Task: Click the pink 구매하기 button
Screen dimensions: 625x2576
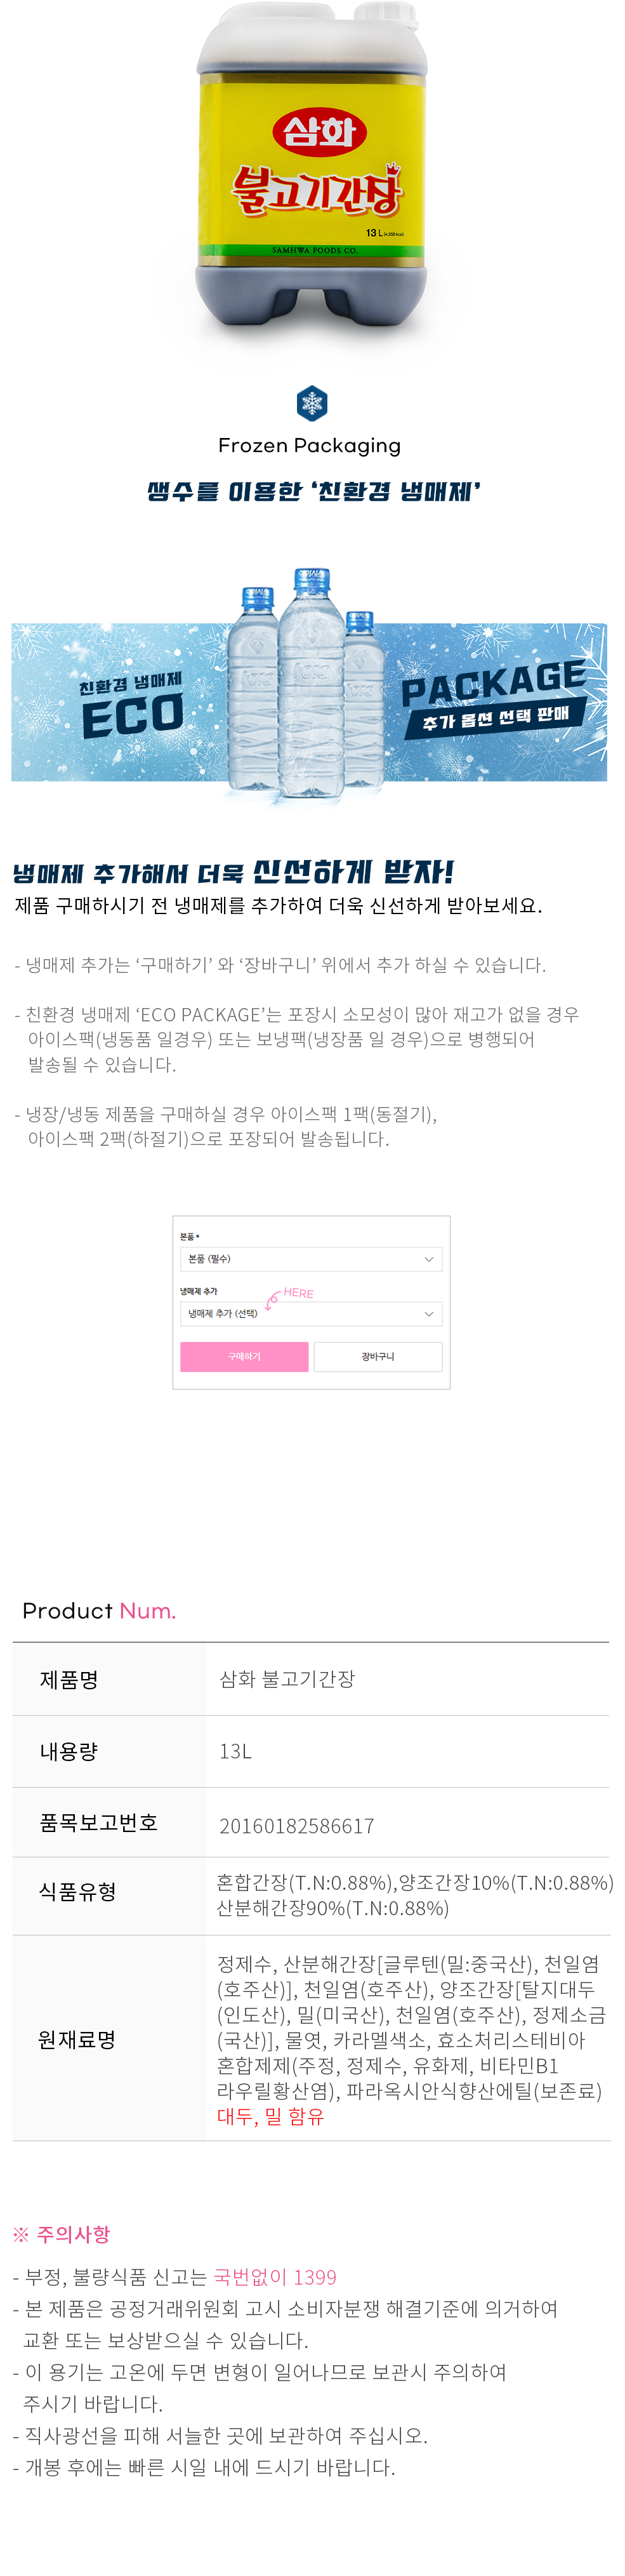Action: point(244,1356)
